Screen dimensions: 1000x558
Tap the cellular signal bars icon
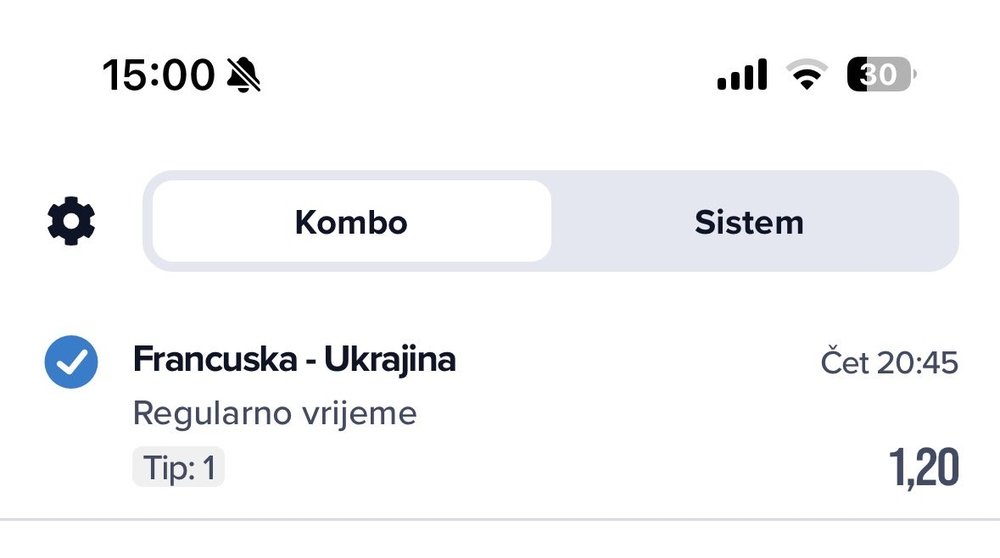click(x=742, y=75)
